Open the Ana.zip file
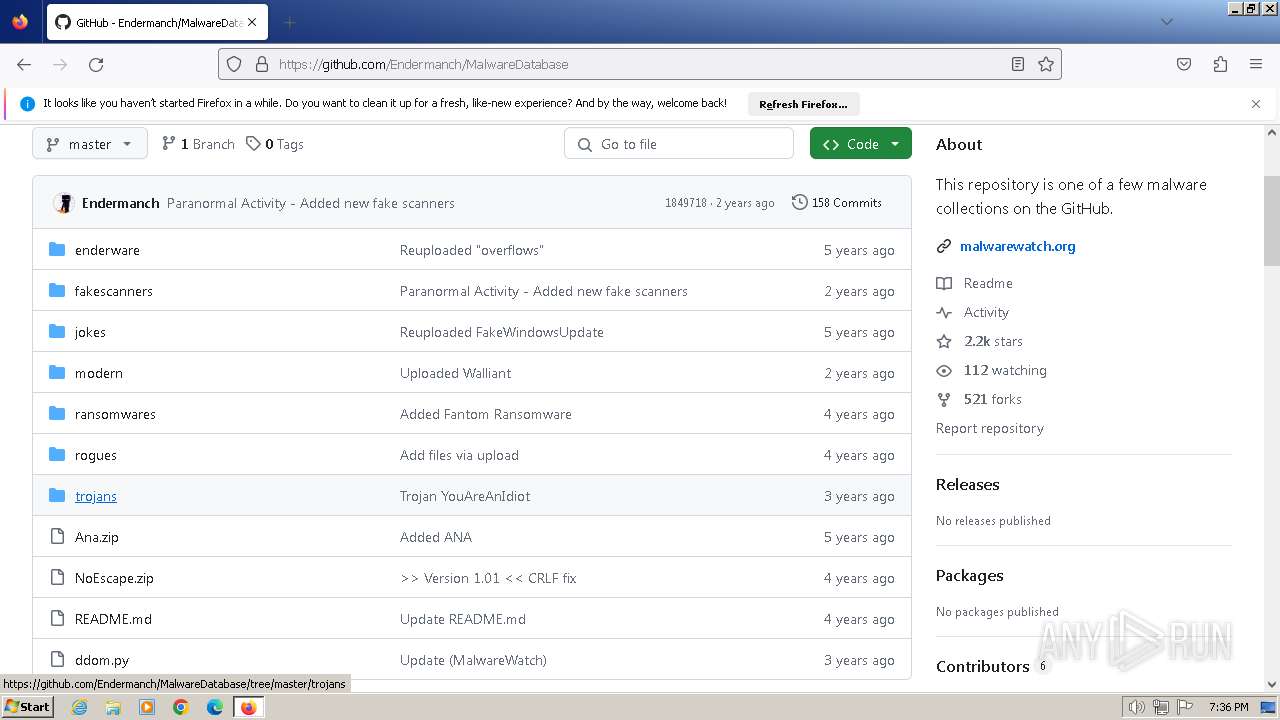Viewport: 1280px width, 720px height. point(97,537)
